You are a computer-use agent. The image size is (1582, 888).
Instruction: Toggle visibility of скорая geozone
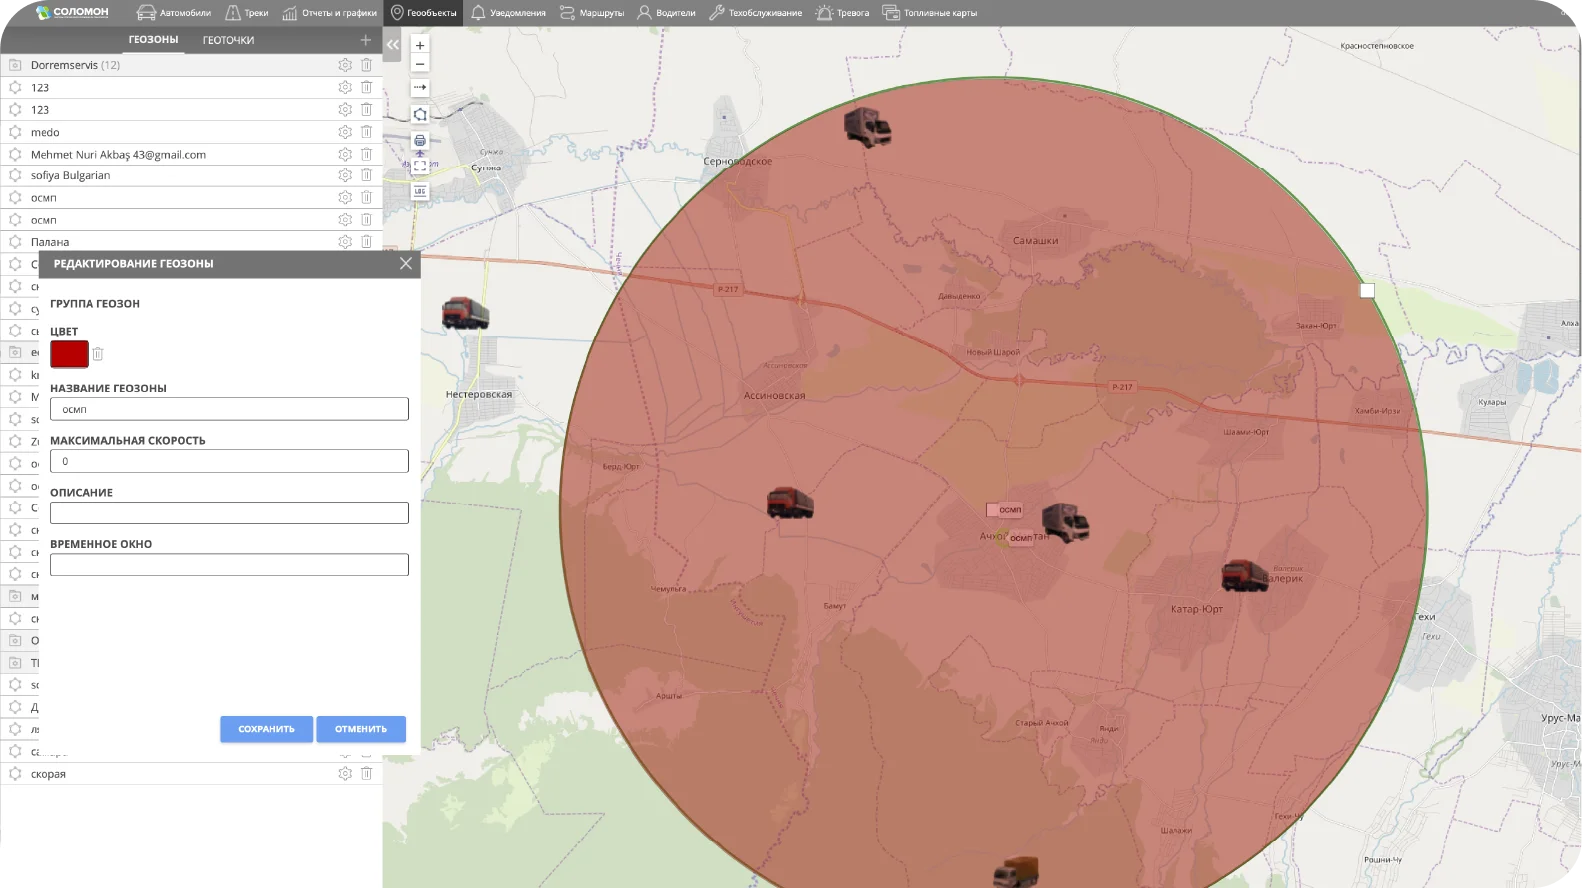(x=15, y=774)
